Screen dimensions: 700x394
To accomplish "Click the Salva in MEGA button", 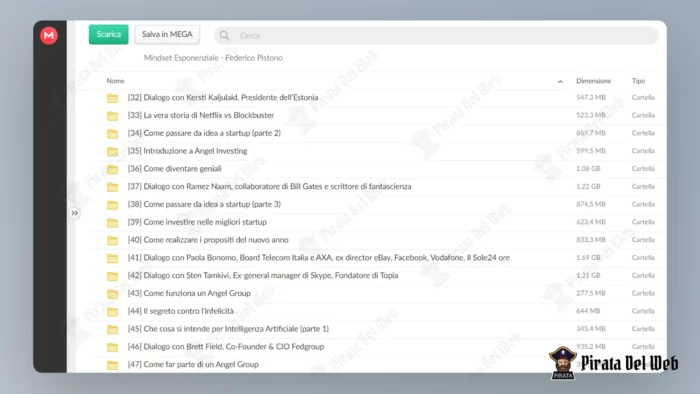I will (x=167, y=34).
